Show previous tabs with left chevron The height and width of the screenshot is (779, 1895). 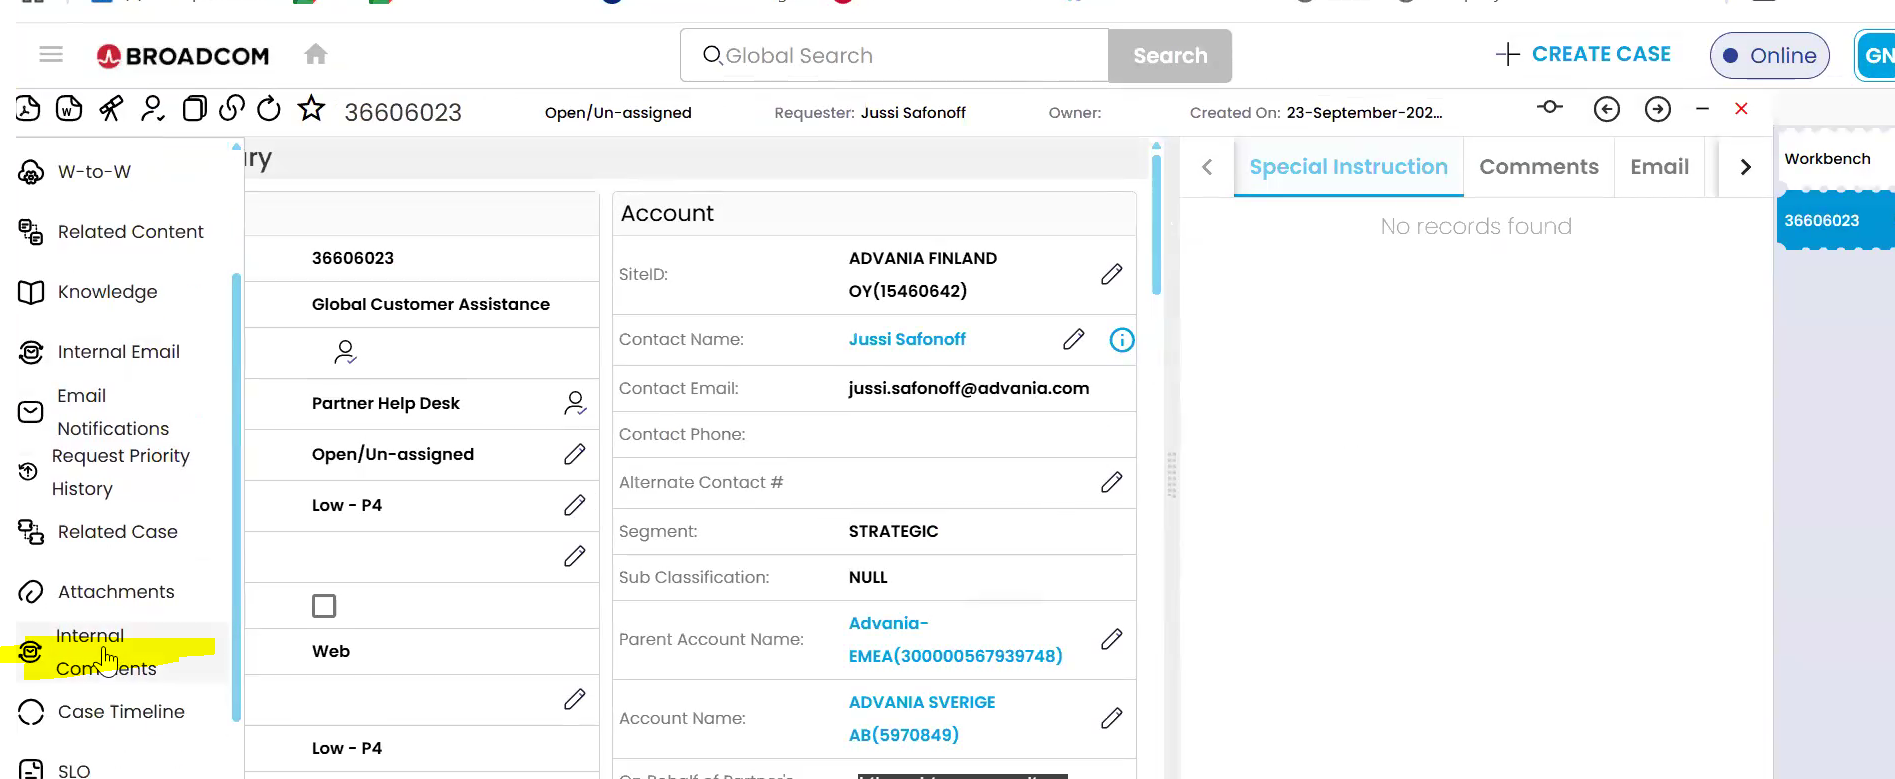(1207, 167)
